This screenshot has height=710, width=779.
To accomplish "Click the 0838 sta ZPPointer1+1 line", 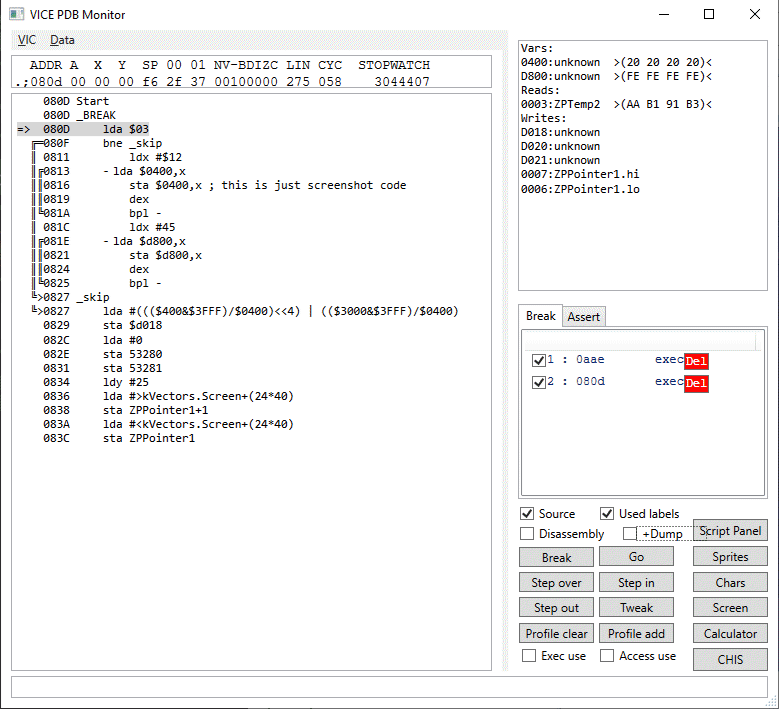I will point(125,410).
